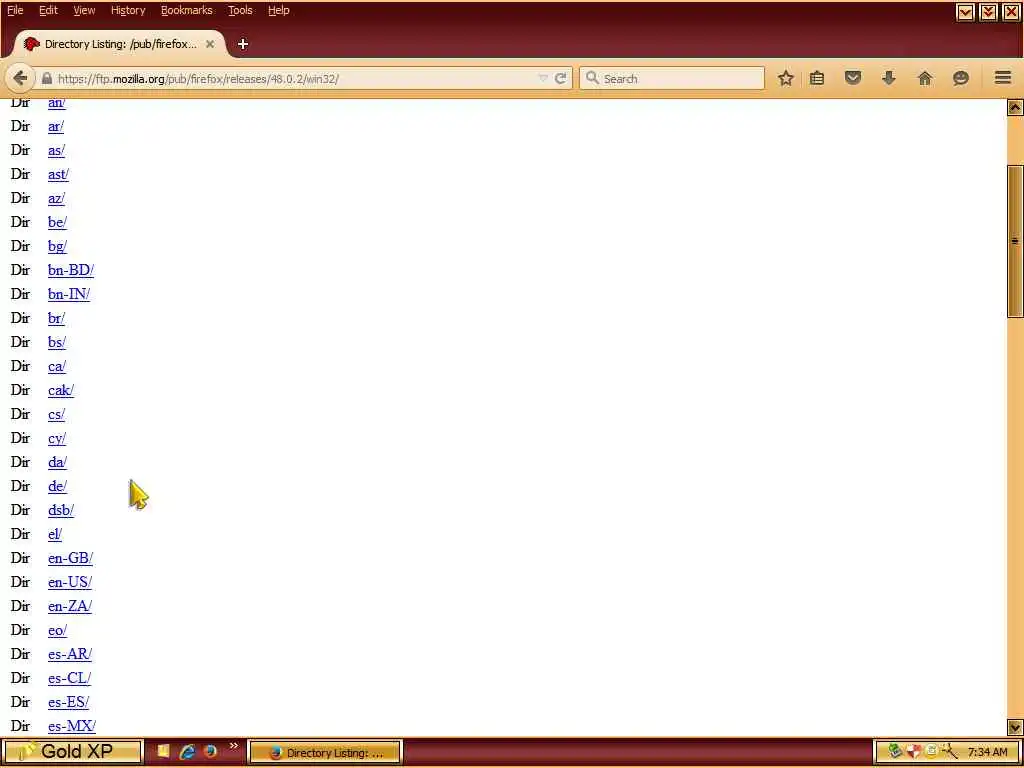Open the cs/ directory link
Screen dimensions: 1024x768
pyautogui.click(x=56, y=415)
